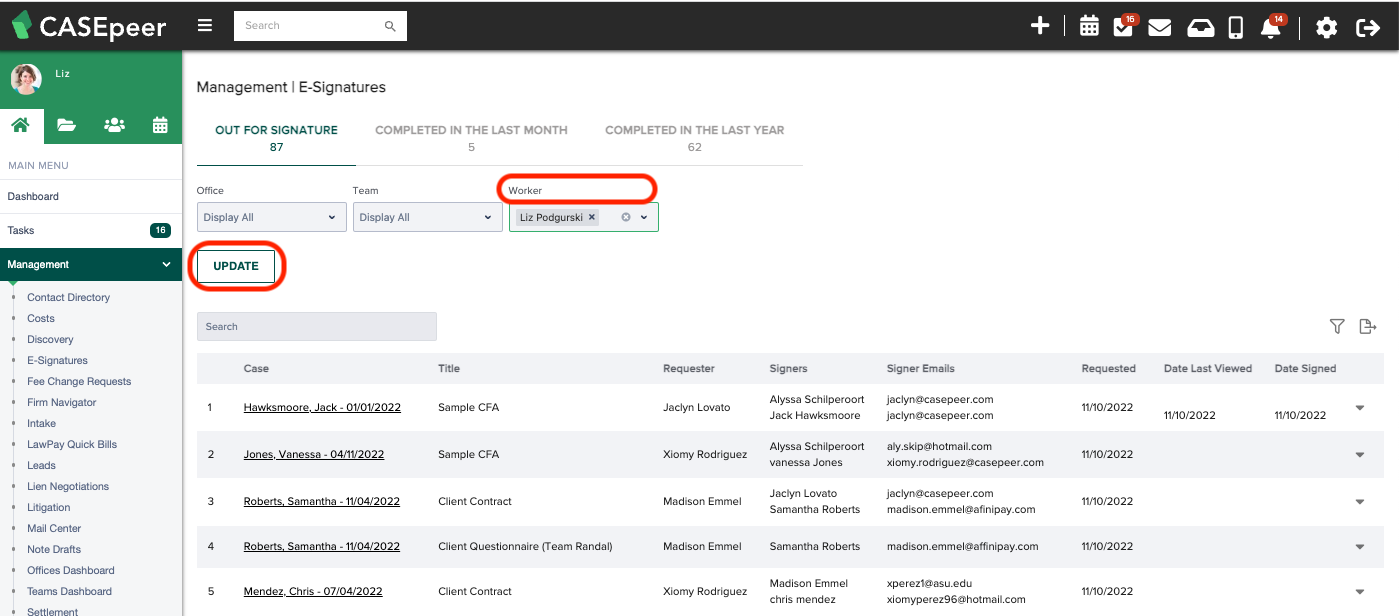The height and width of the screenshot is (616, 1399).
Task: Open case Mendez, Chris - 07/04/2022
Action: 314,592
